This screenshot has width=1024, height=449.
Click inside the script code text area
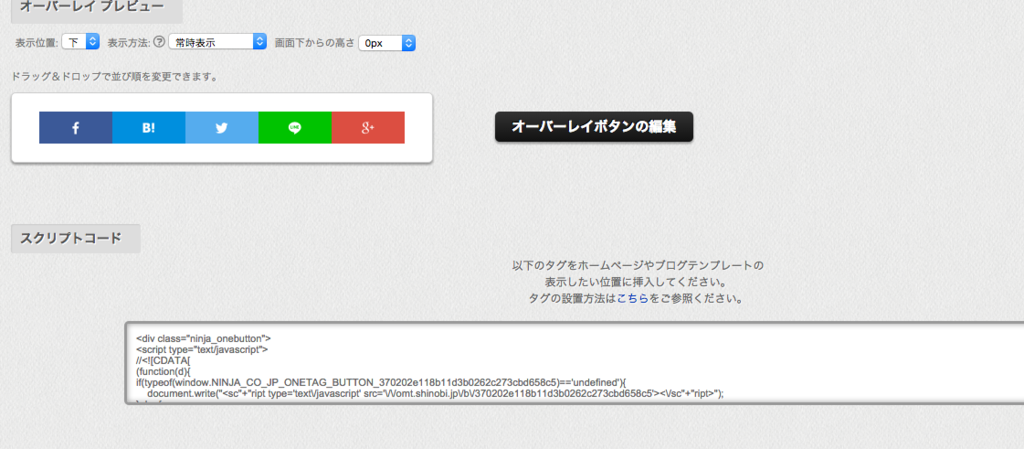(x=575, y=363)
